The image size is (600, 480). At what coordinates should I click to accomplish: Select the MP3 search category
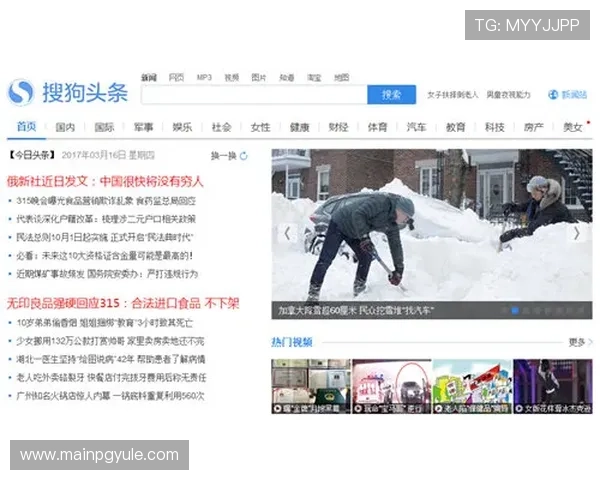tap(204, 77)
